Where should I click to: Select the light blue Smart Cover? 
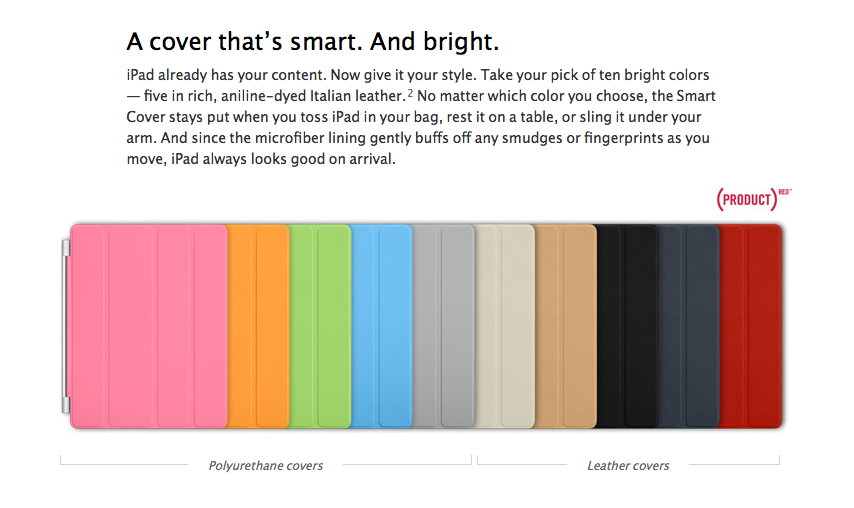click(381, 326)
